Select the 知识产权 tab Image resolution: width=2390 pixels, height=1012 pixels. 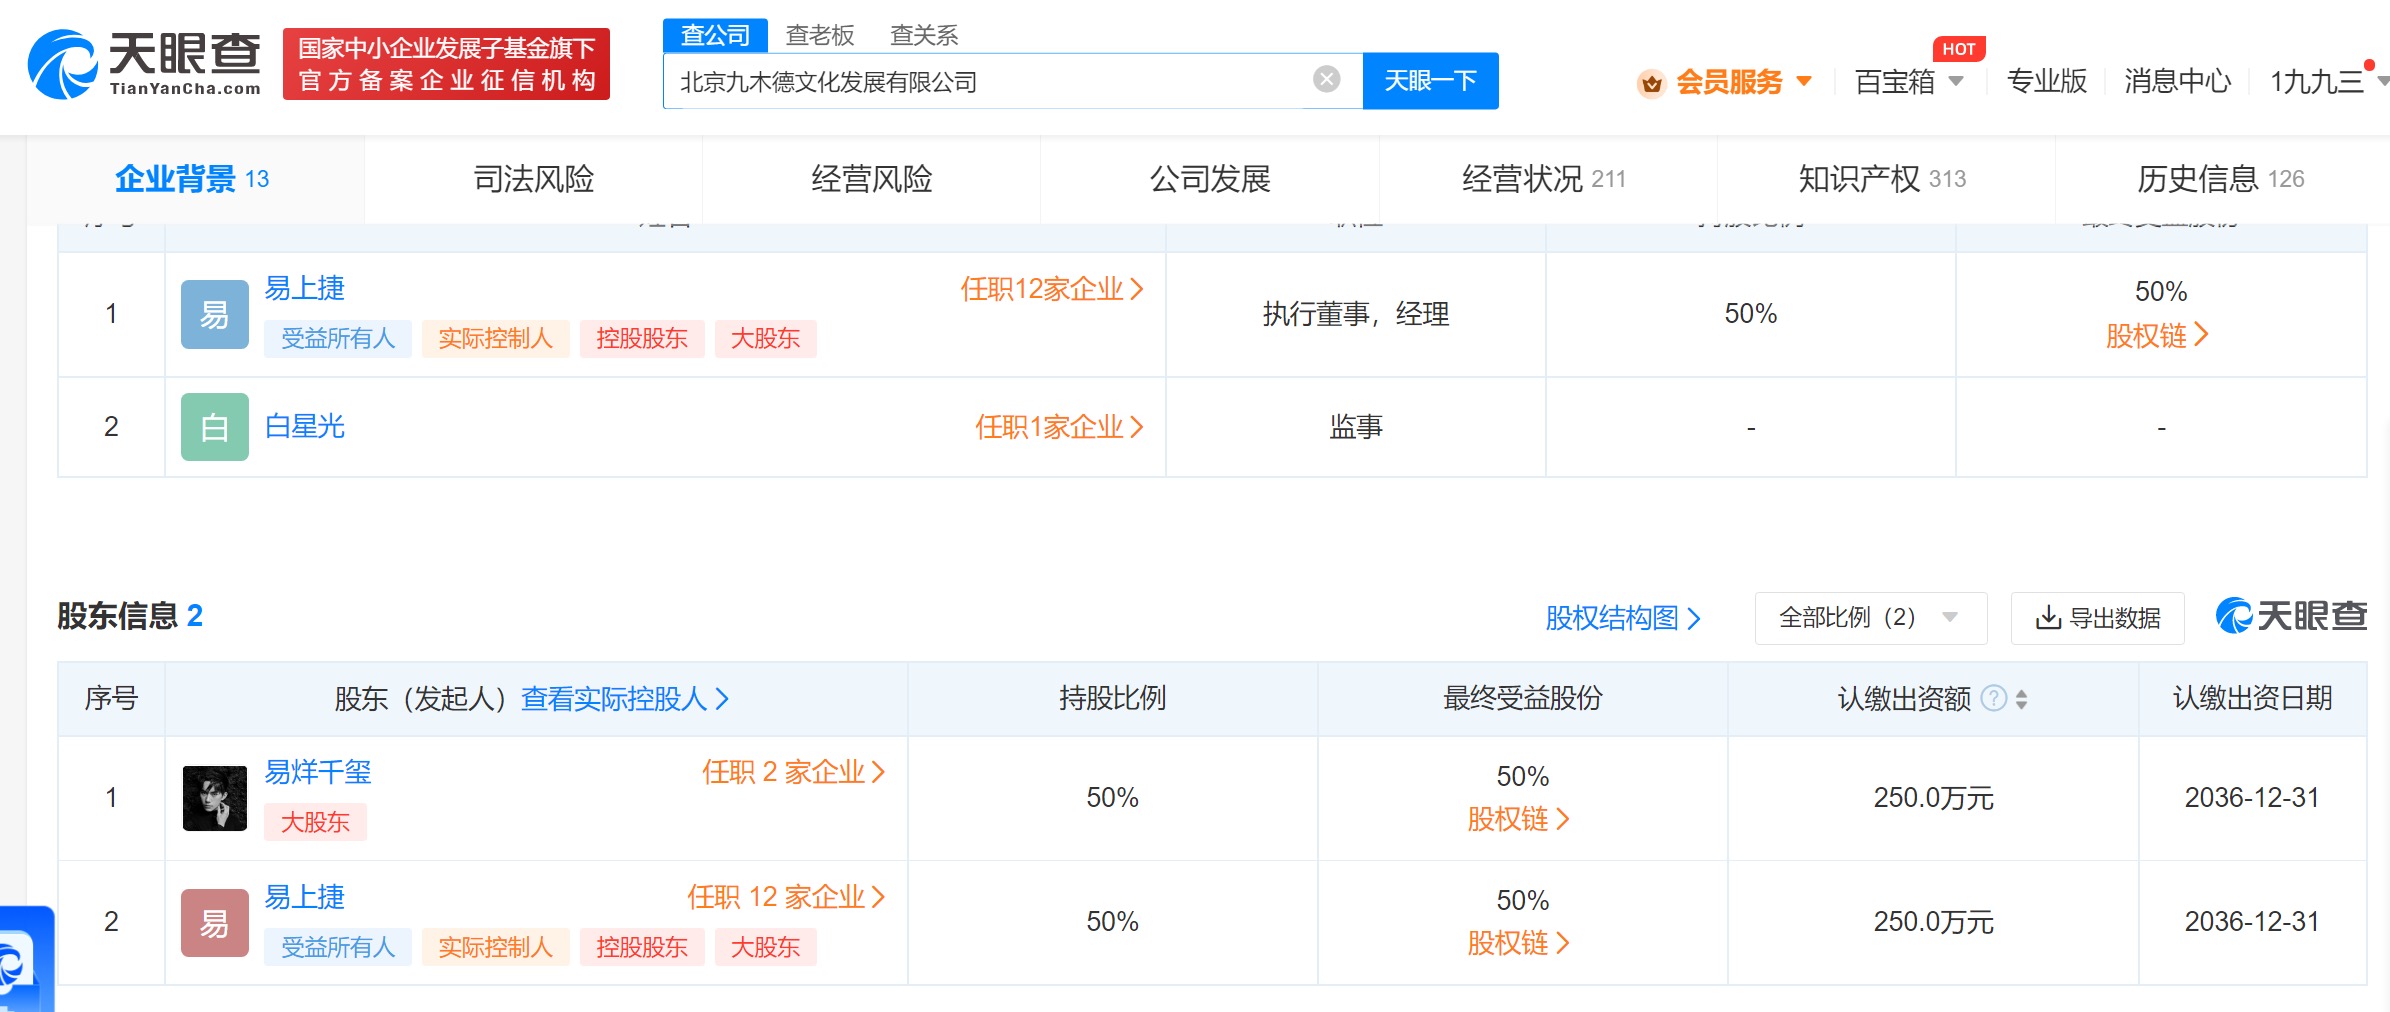1884,179
